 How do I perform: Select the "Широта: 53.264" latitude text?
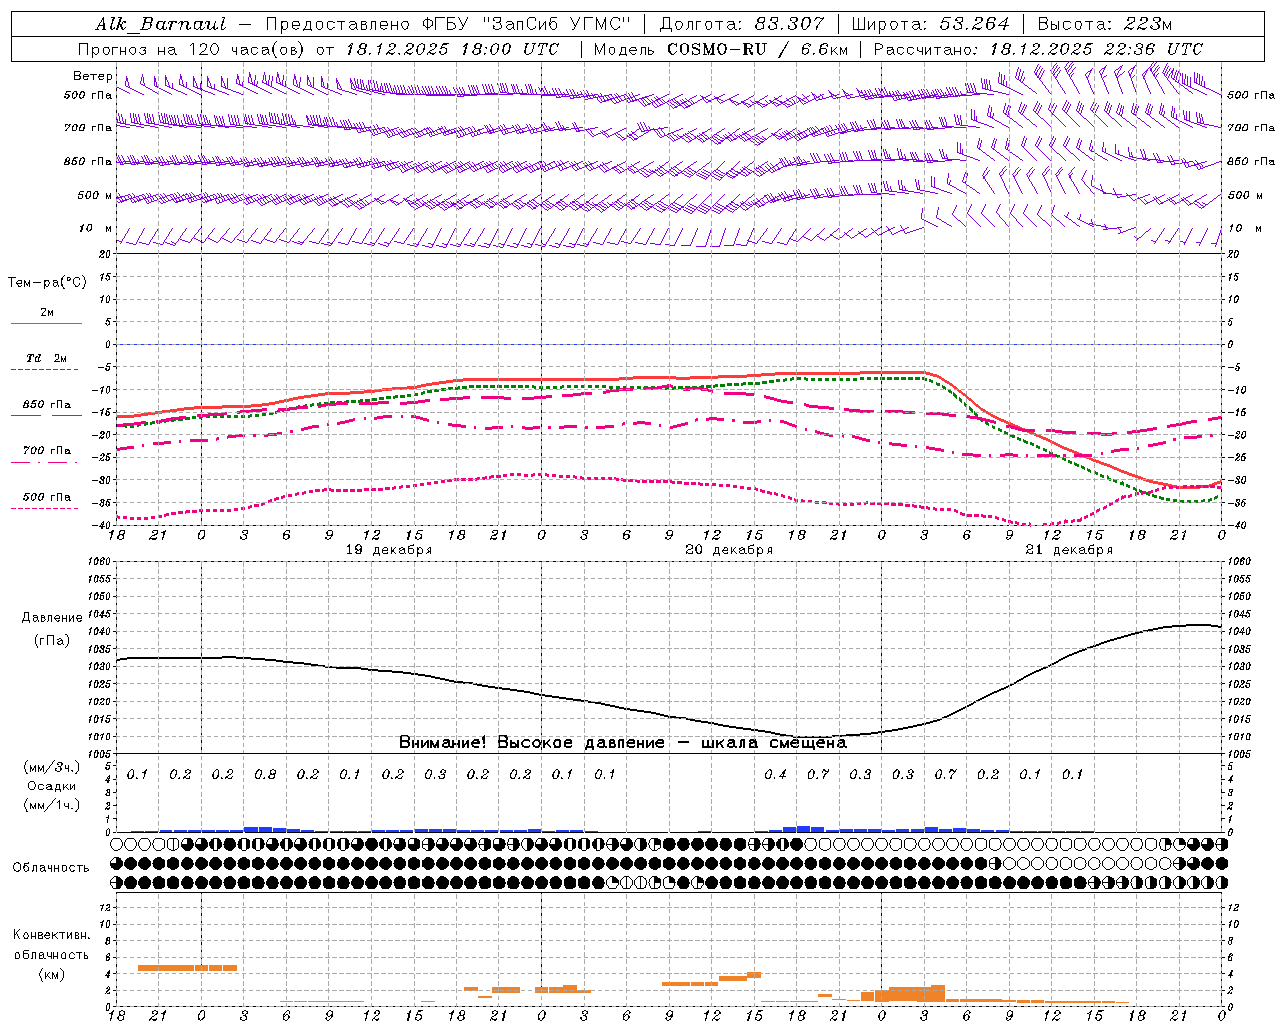[x=931, y=24]
